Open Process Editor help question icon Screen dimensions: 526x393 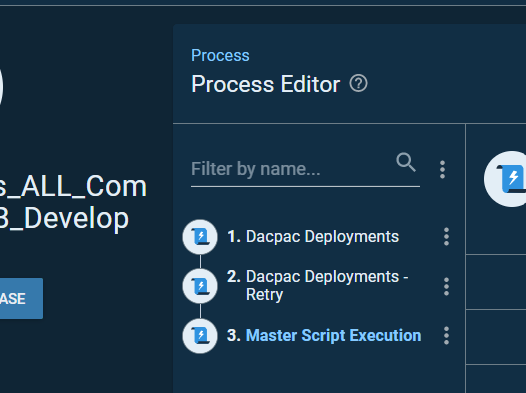point(358,83)
